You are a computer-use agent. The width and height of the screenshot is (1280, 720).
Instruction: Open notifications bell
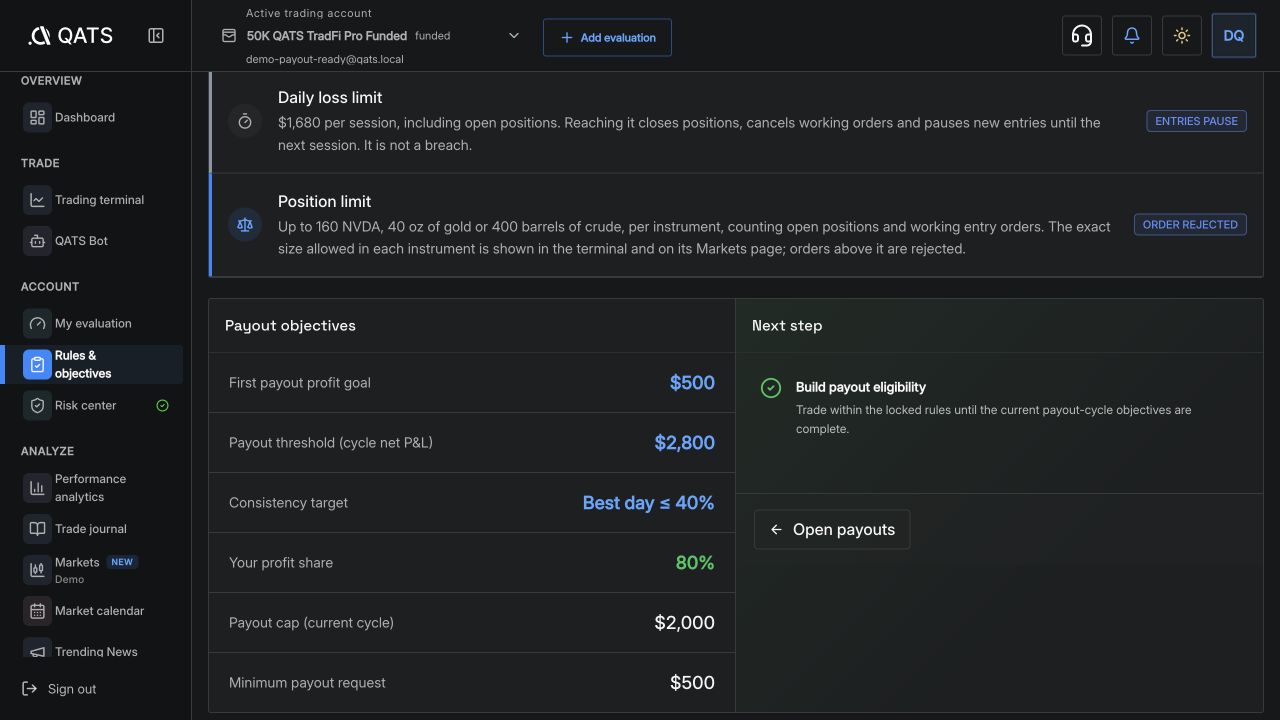pos(1131,36)
